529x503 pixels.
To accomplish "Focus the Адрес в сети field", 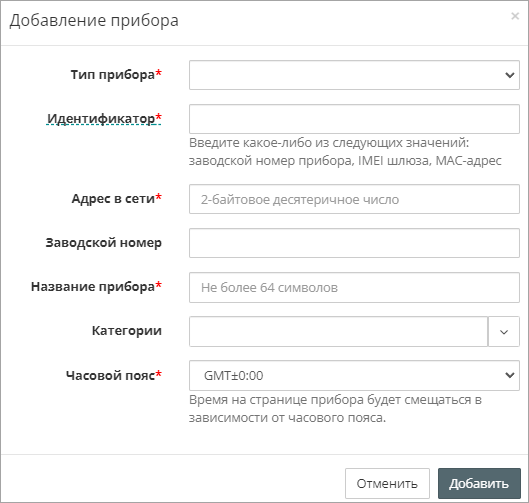I will tap(354, 199).
